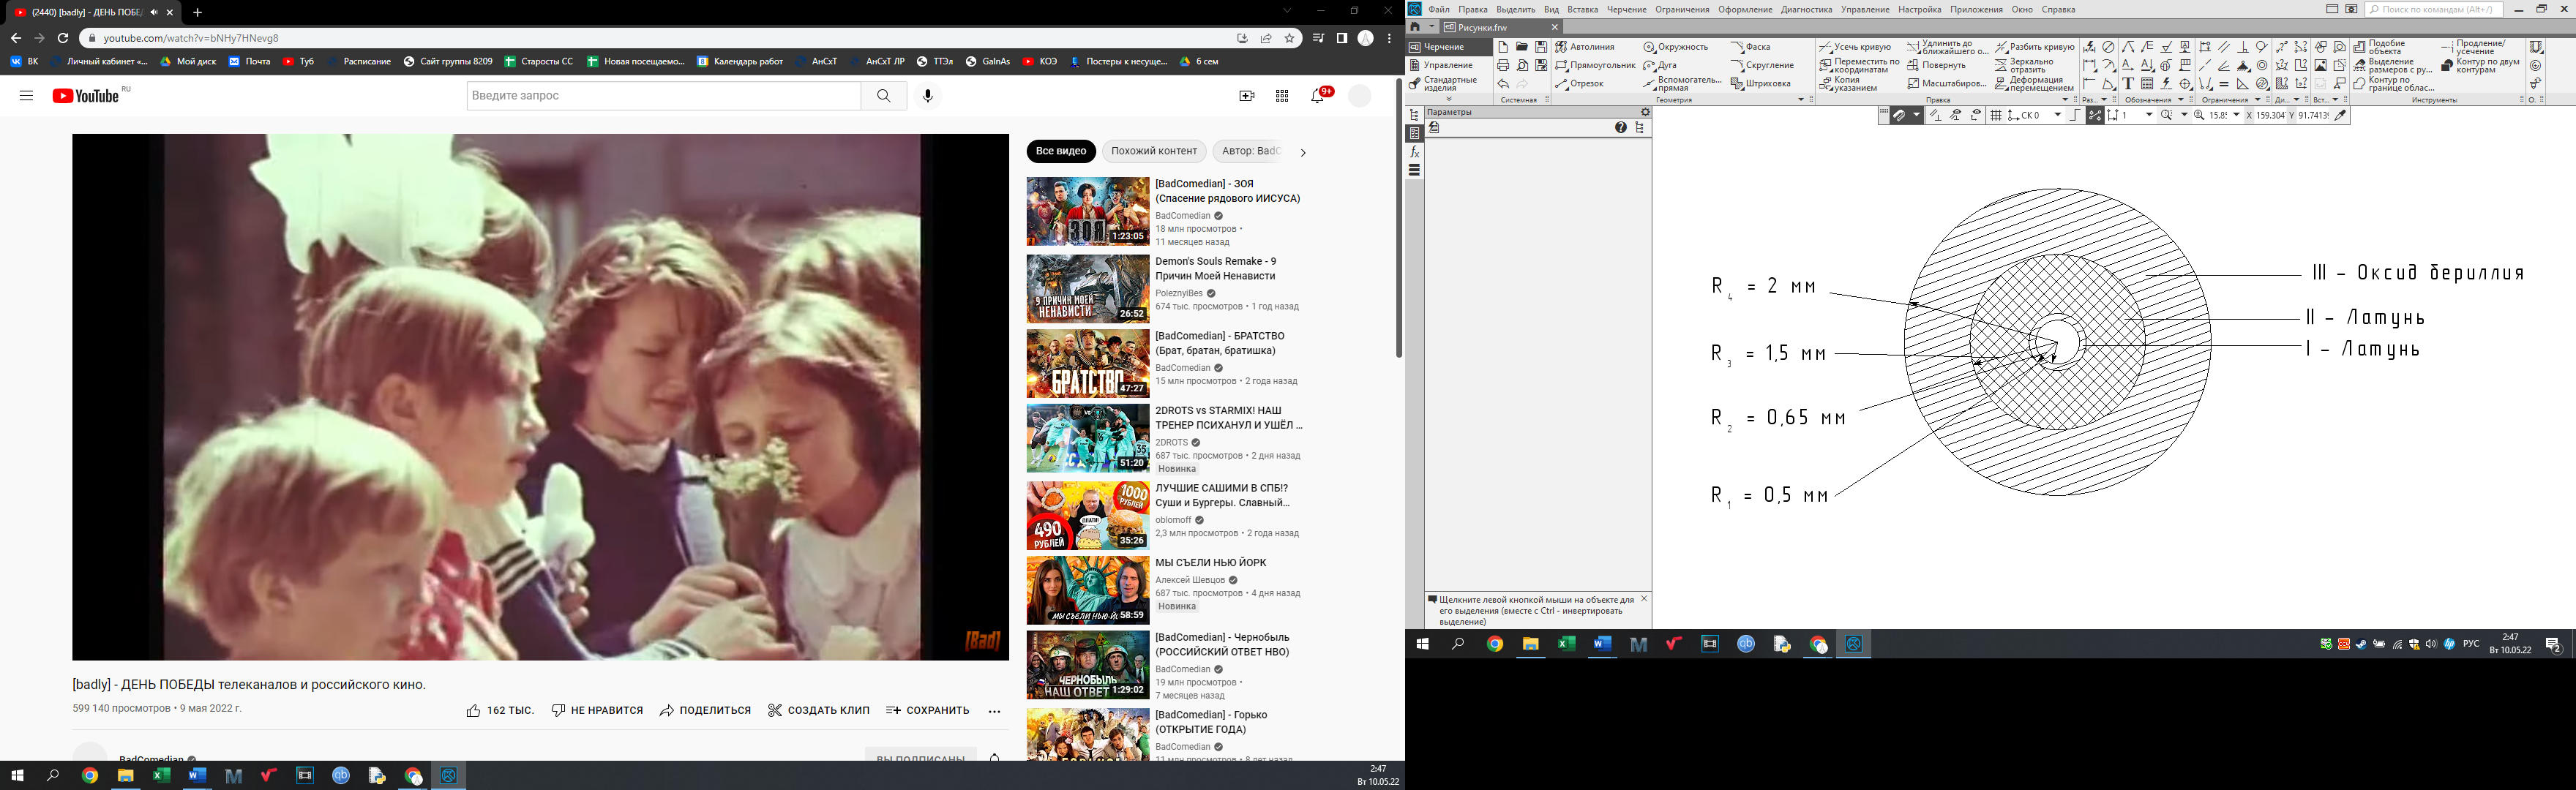Save the drawing with the floppy disk icon

[1542, 48]
